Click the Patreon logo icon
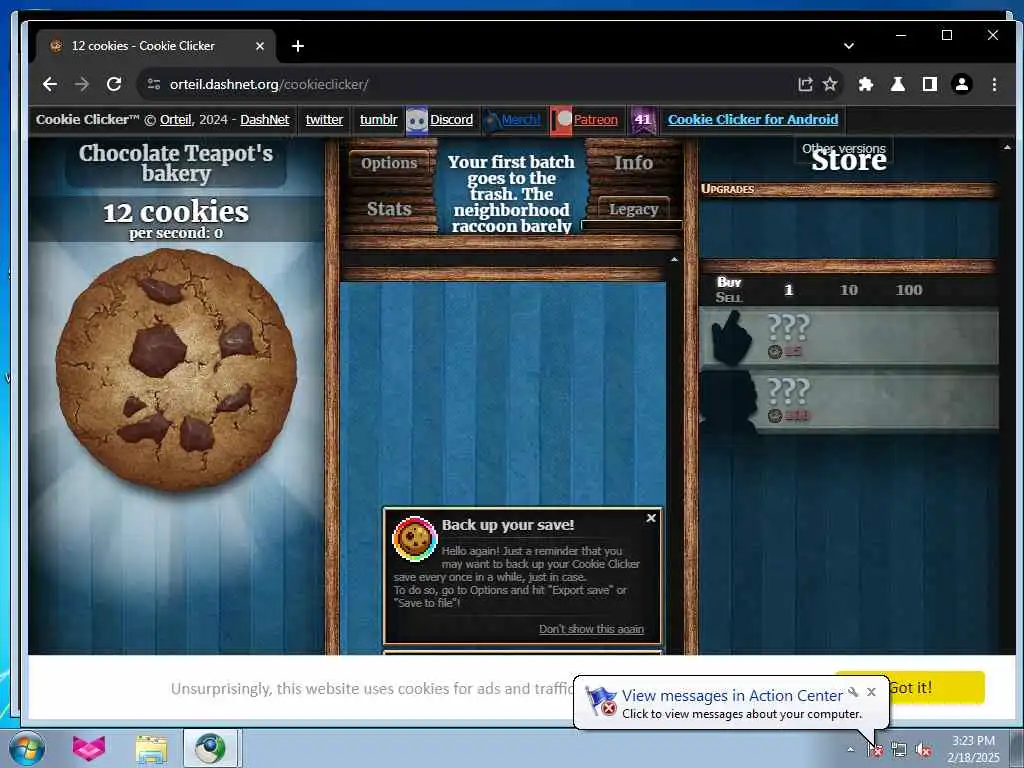 click(x=561, y=120)
